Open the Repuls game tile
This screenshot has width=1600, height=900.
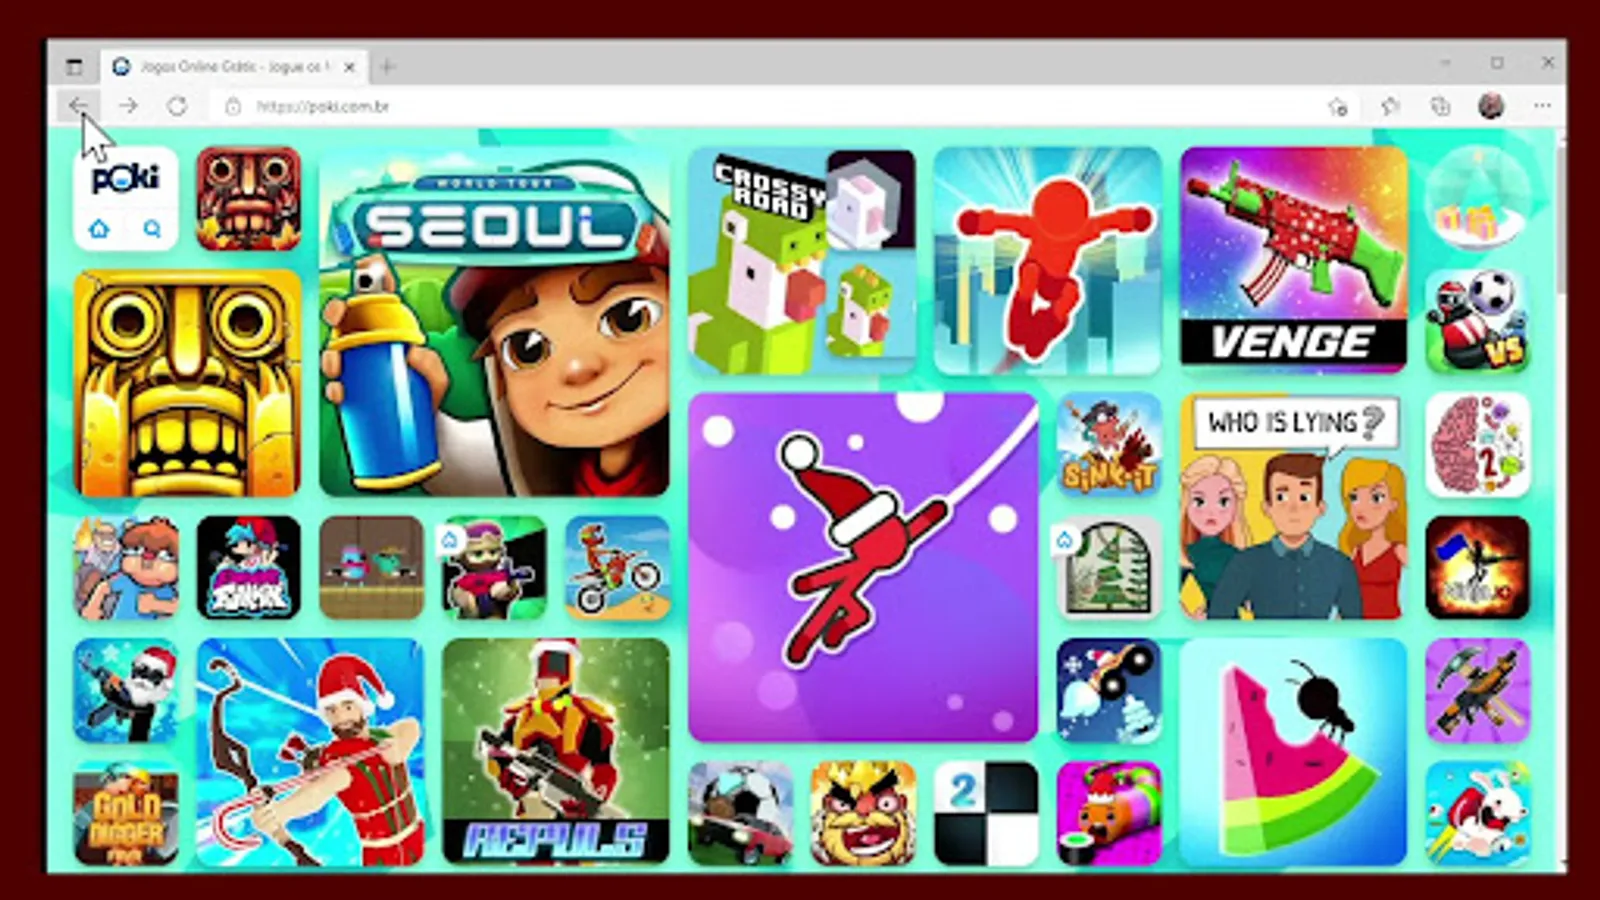[556, 752]
